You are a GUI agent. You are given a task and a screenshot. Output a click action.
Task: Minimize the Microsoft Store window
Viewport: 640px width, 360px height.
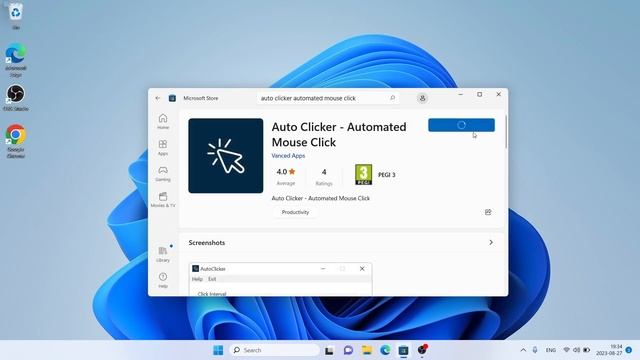[x=461, y=94]
